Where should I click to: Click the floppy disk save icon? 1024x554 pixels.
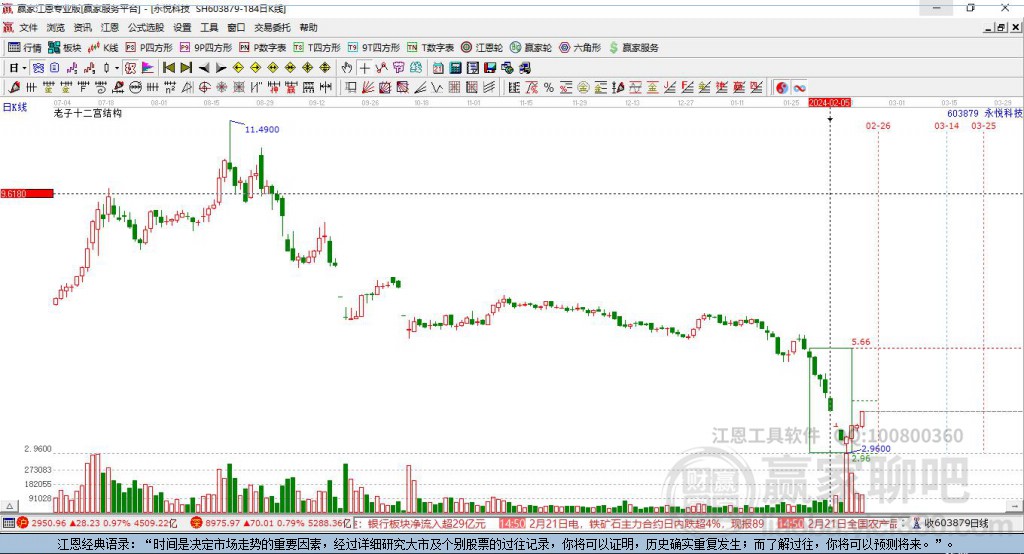pos(490,68)
